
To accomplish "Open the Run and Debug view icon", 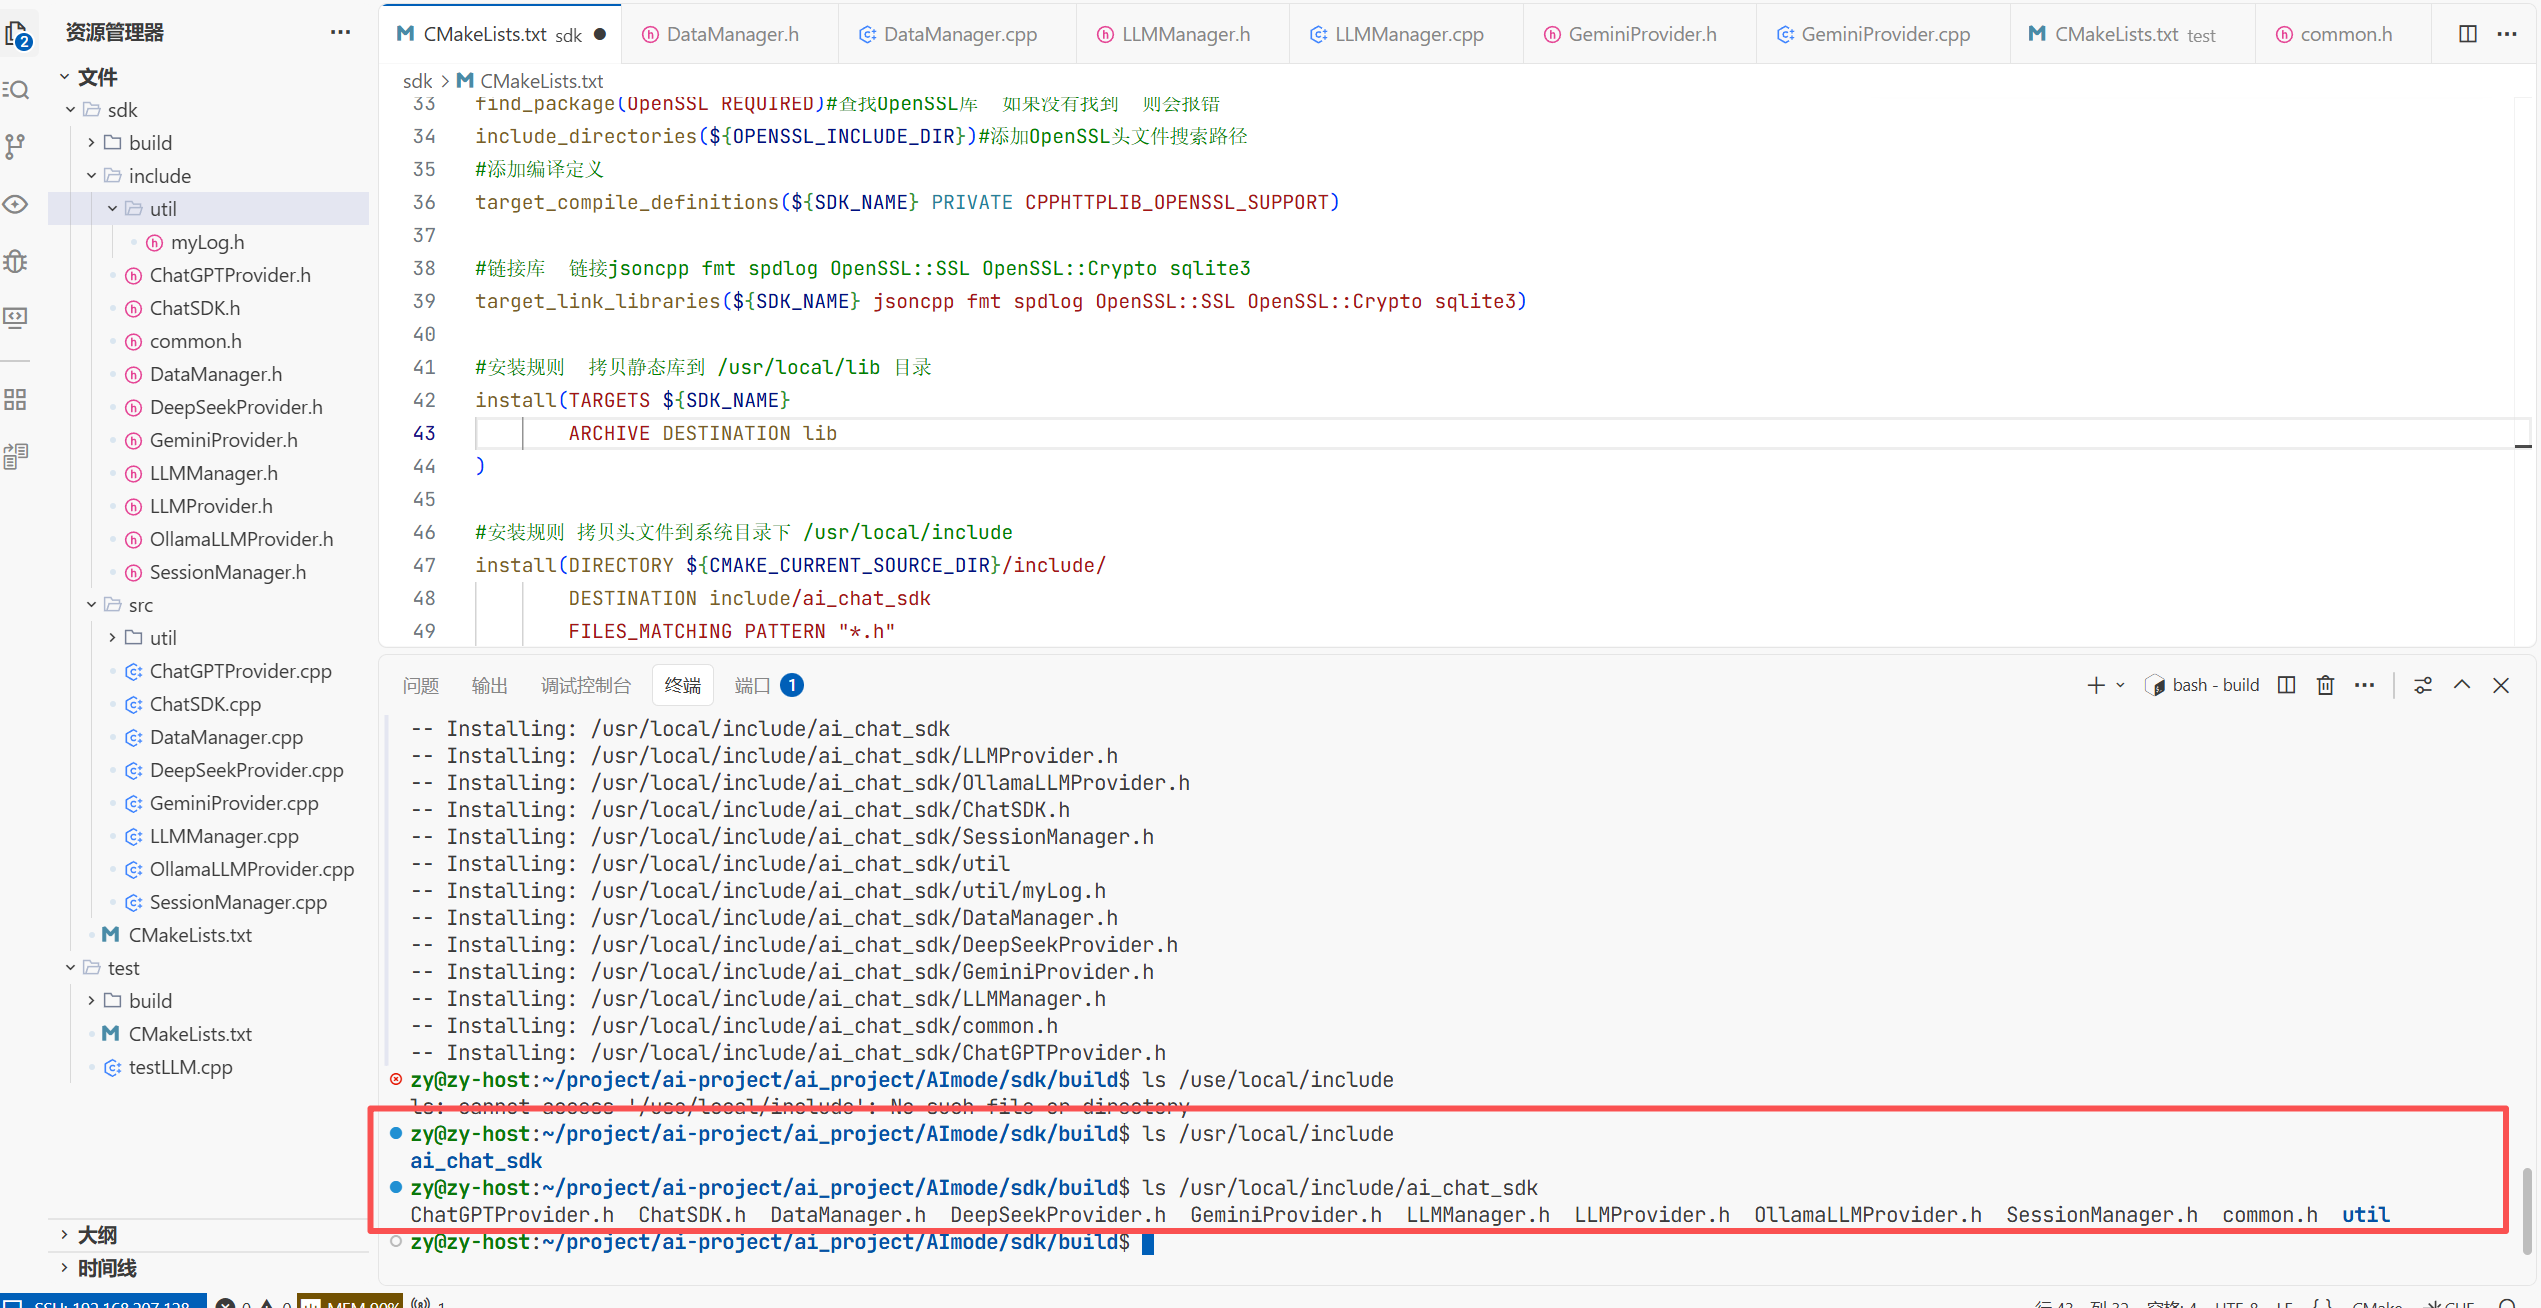I will pos(17,261).
